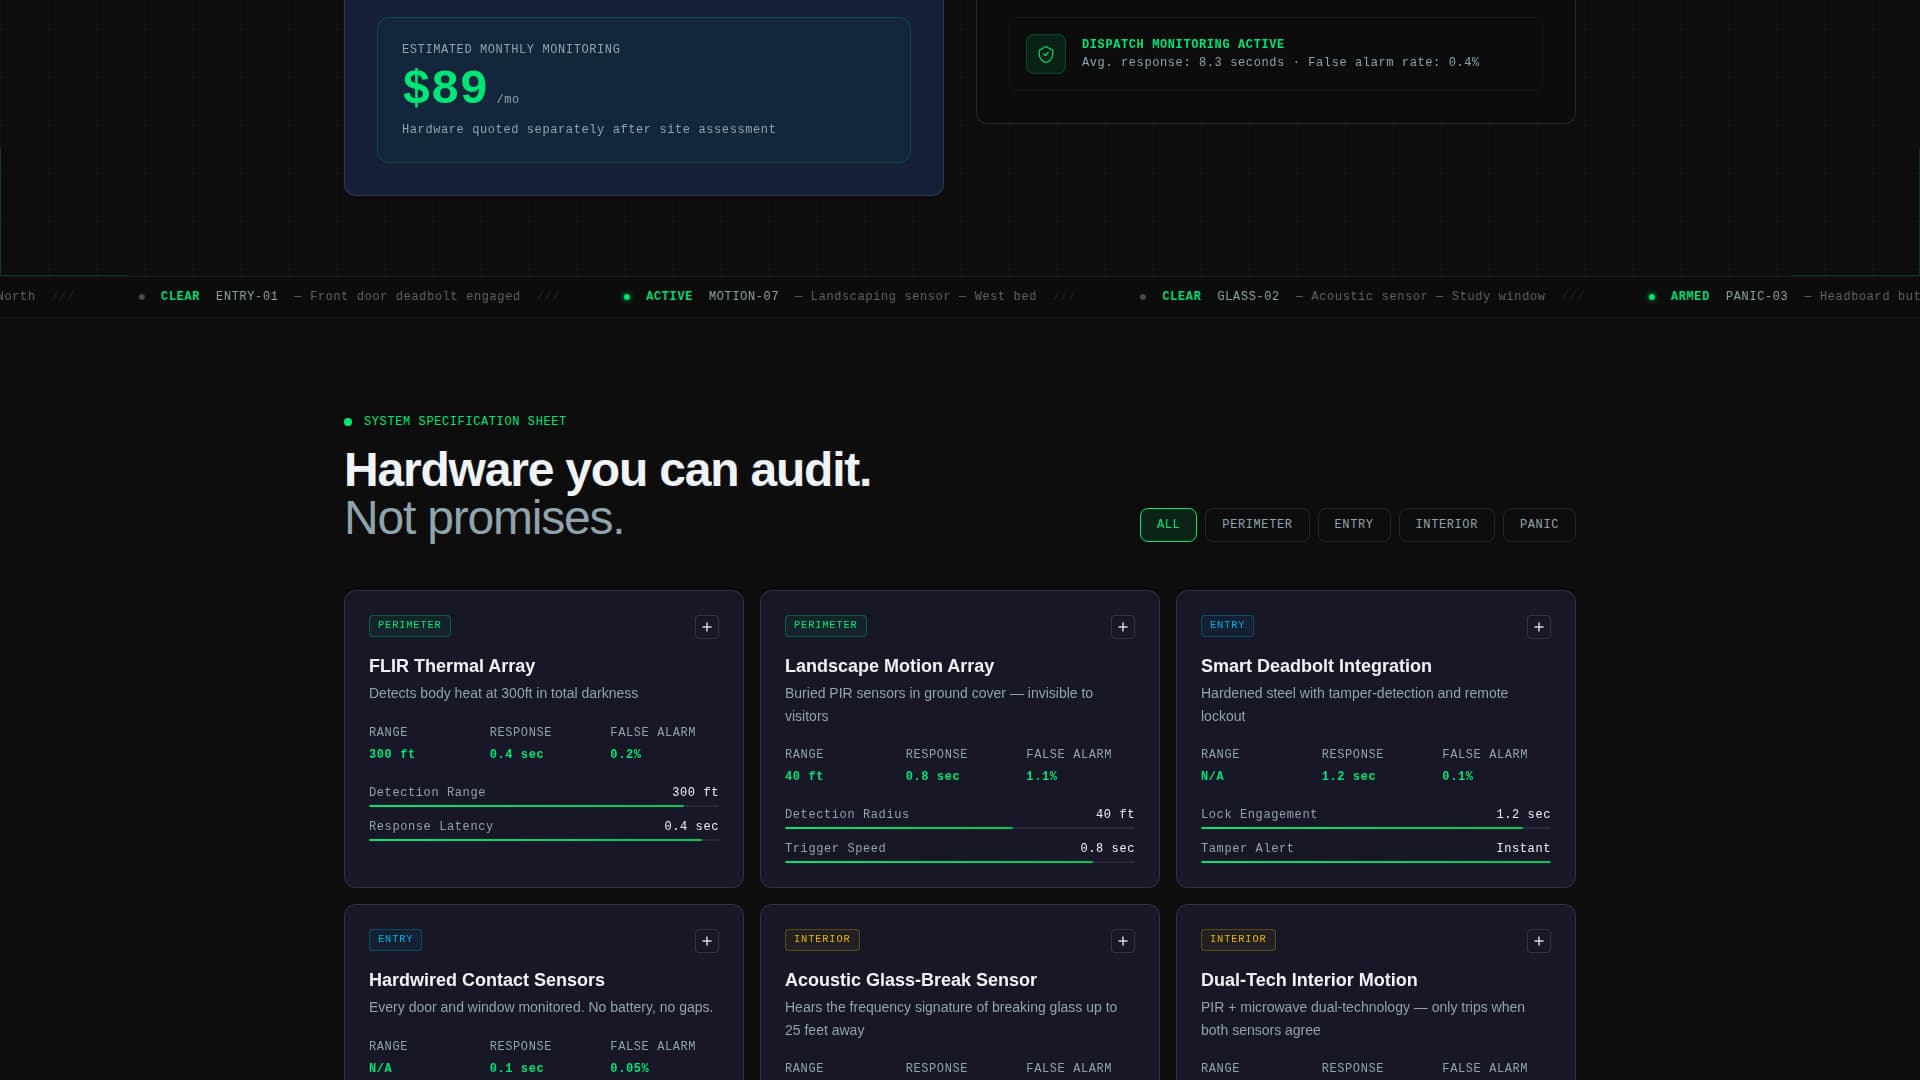1920x1080 pixels.
Task: Expand the Smart Deadbolt Integration card
Action: coord(1538,627)
